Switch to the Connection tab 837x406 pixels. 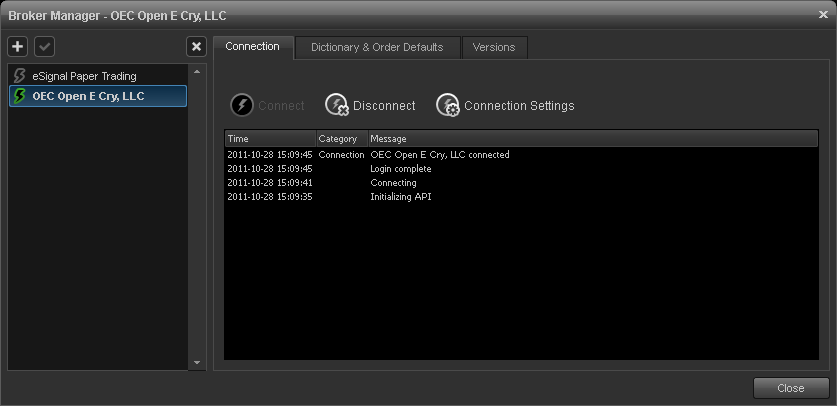[253, 47]
